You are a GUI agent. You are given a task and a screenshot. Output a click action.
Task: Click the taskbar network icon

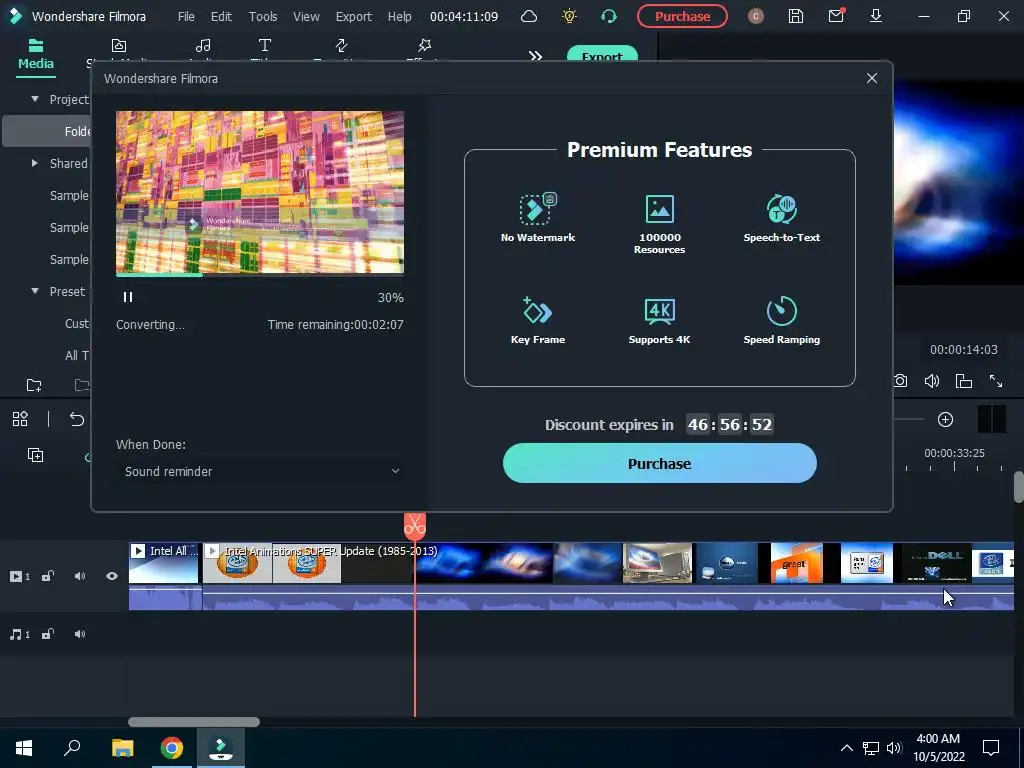[871, 748]
